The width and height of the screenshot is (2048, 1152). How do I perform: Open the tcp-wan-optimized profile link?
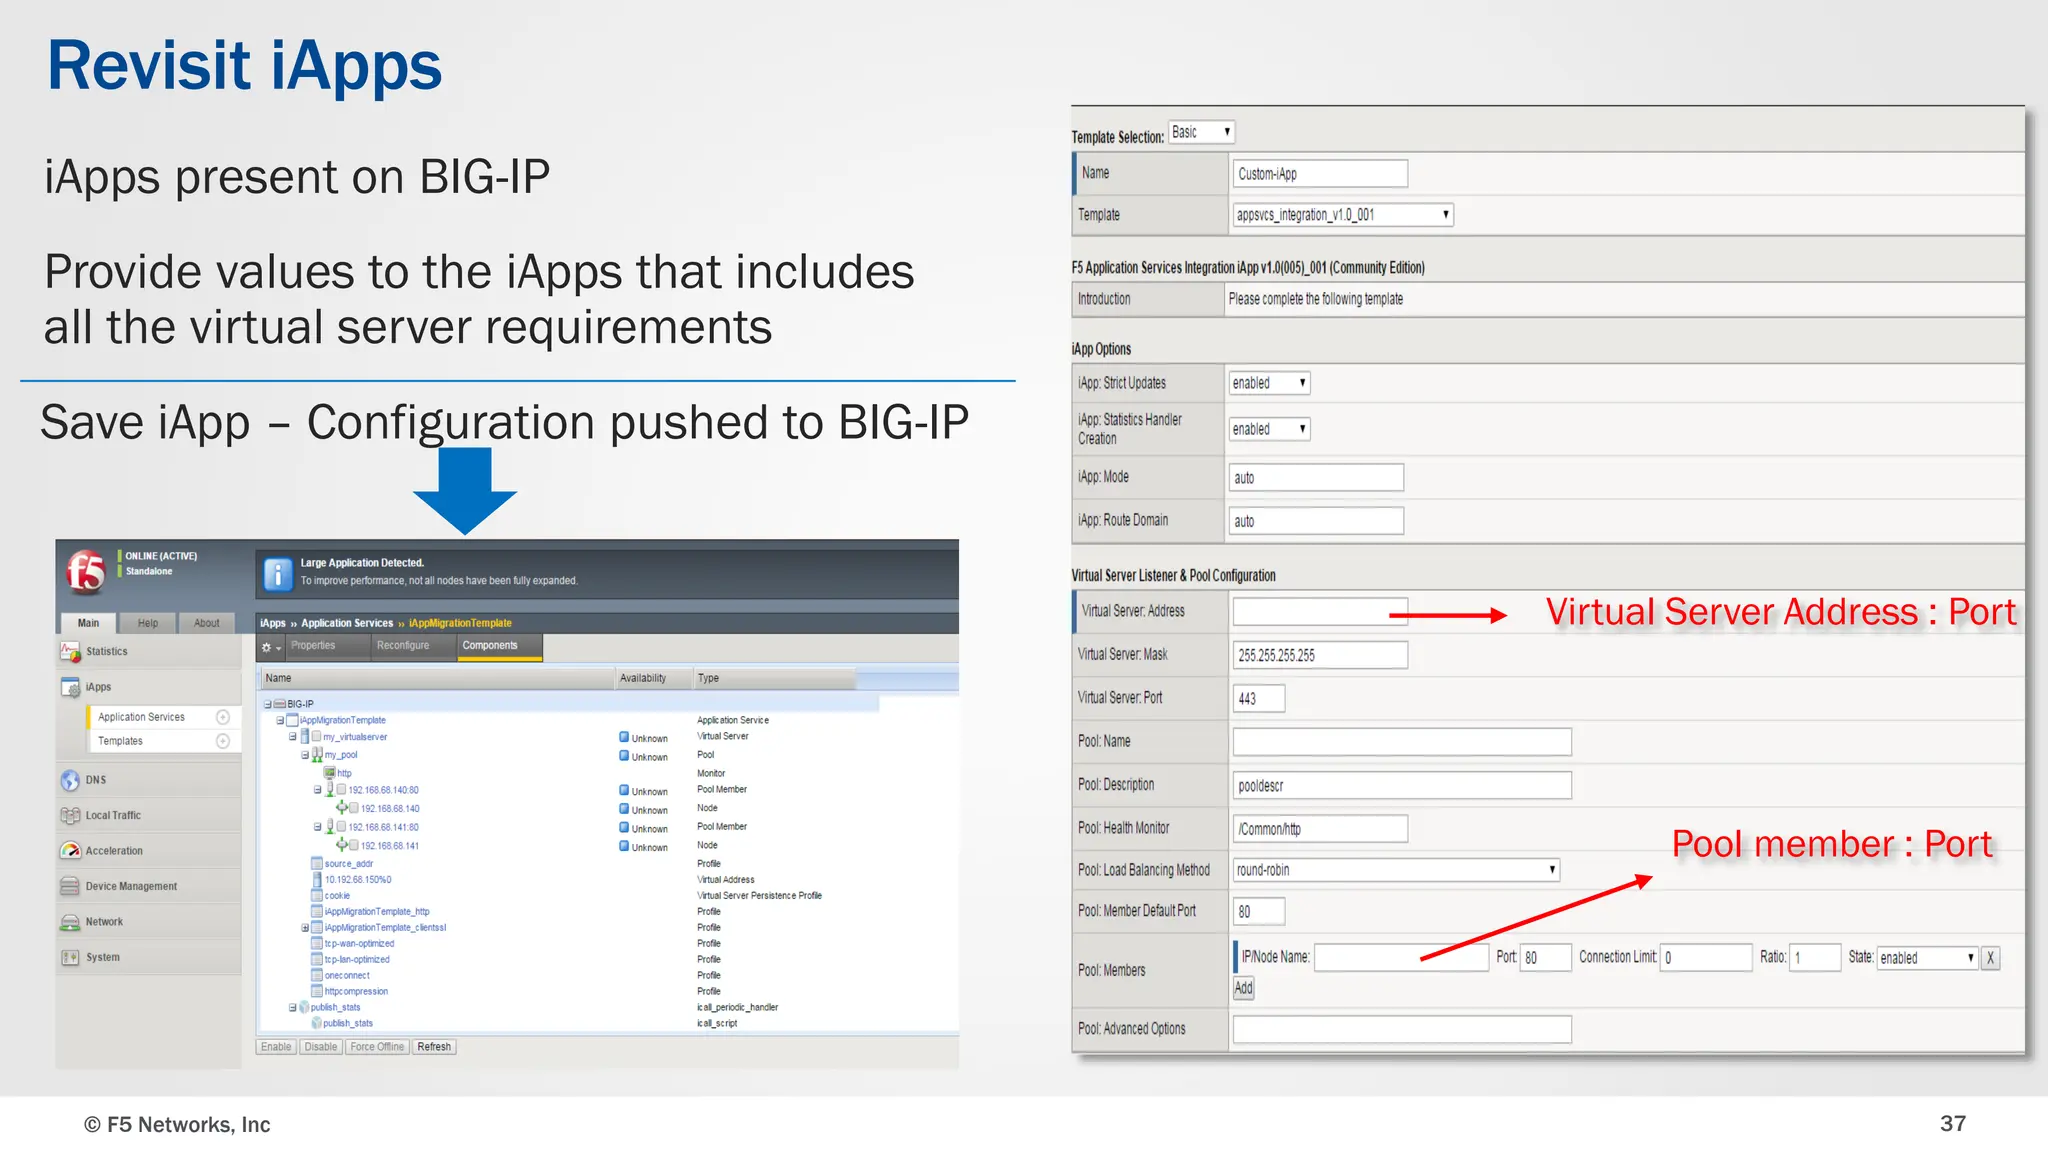coord(359,944)
